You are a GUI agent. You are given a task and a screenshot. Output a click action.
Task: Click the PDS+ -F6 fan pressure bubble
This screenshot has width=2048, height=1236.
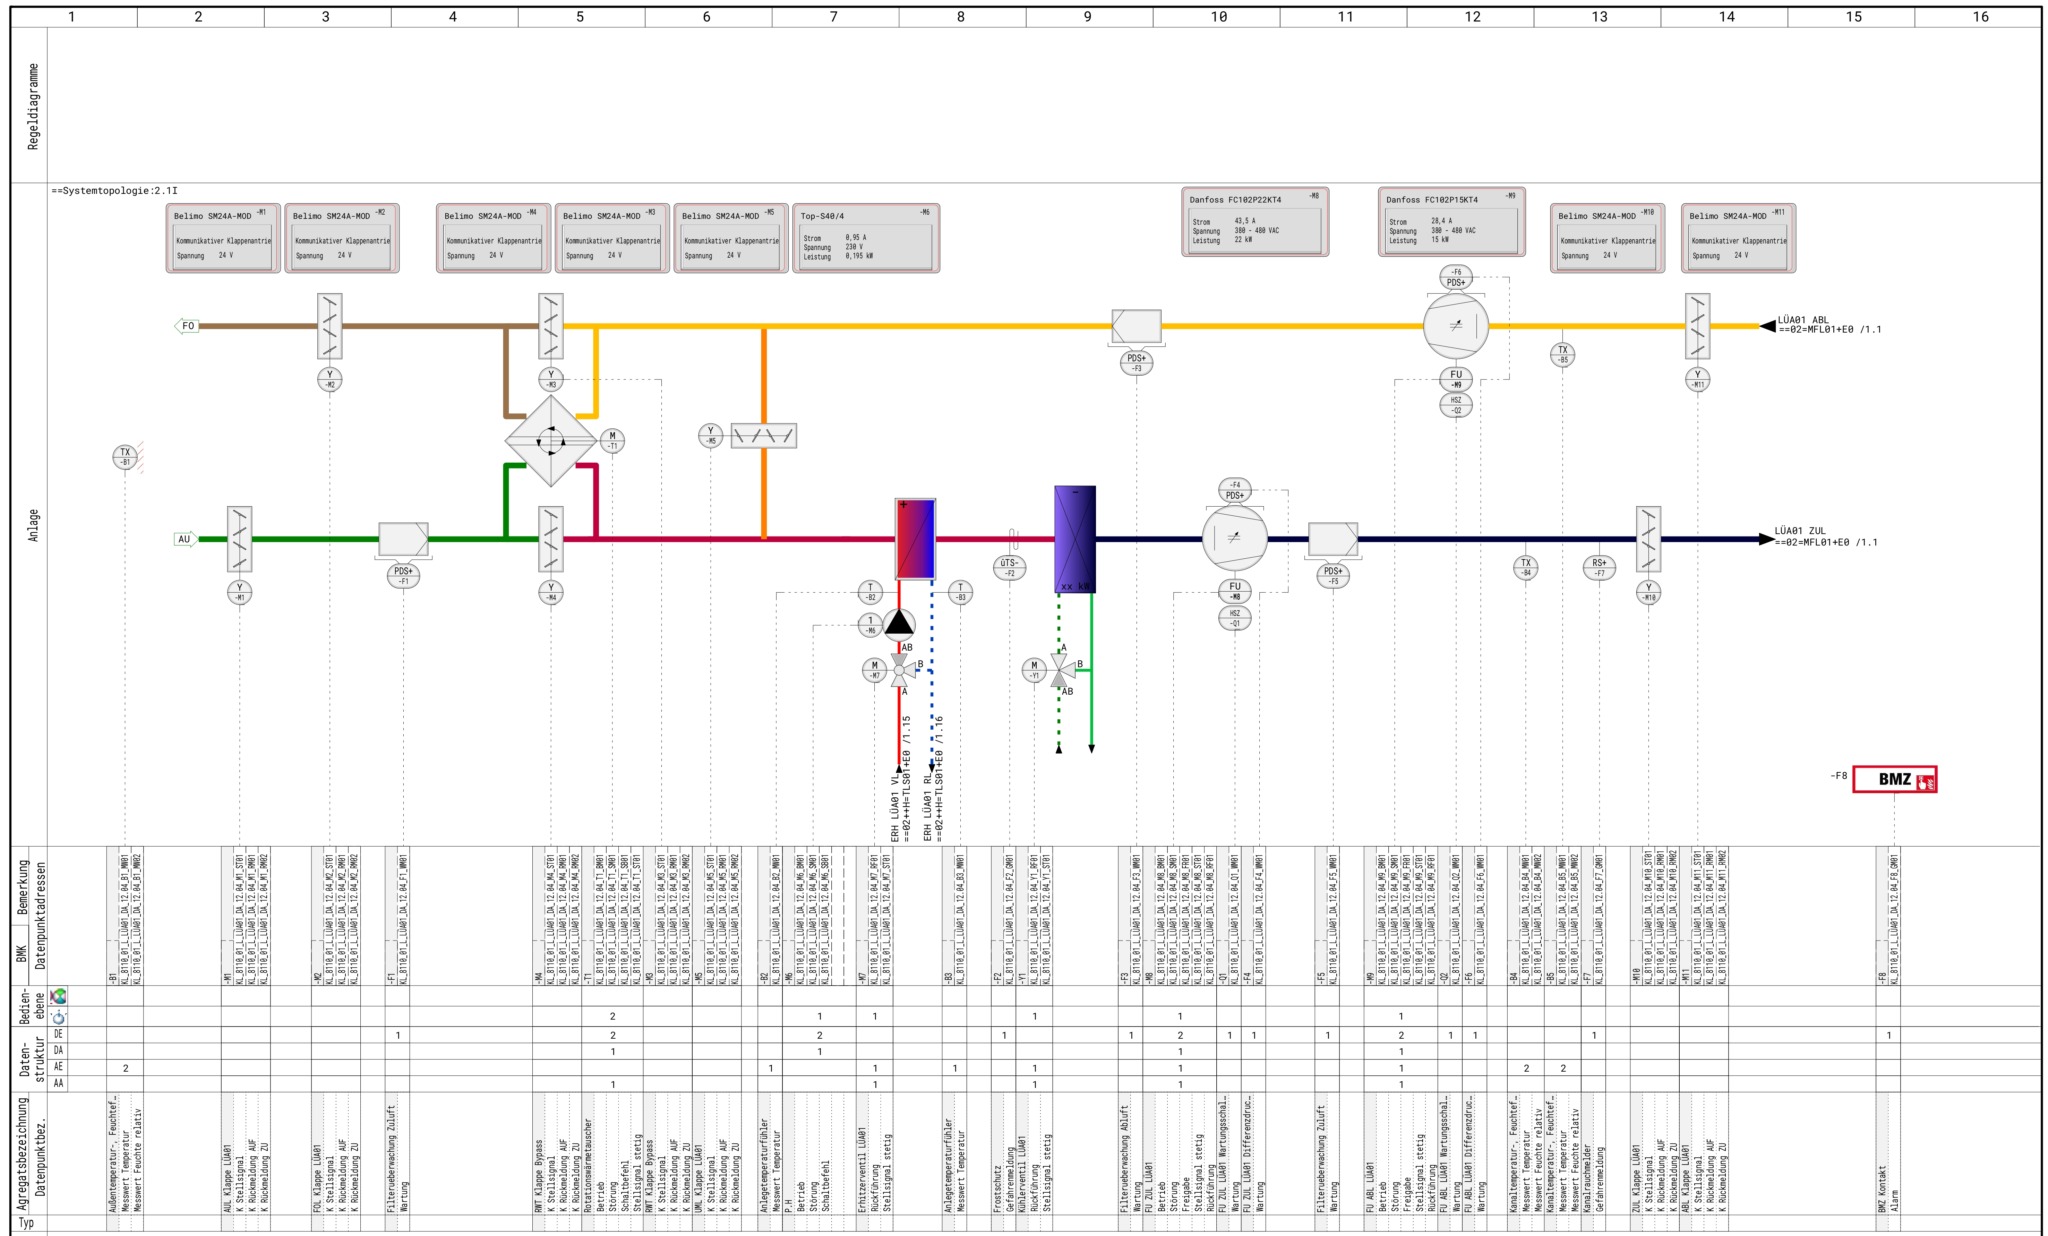point(1456,277)
